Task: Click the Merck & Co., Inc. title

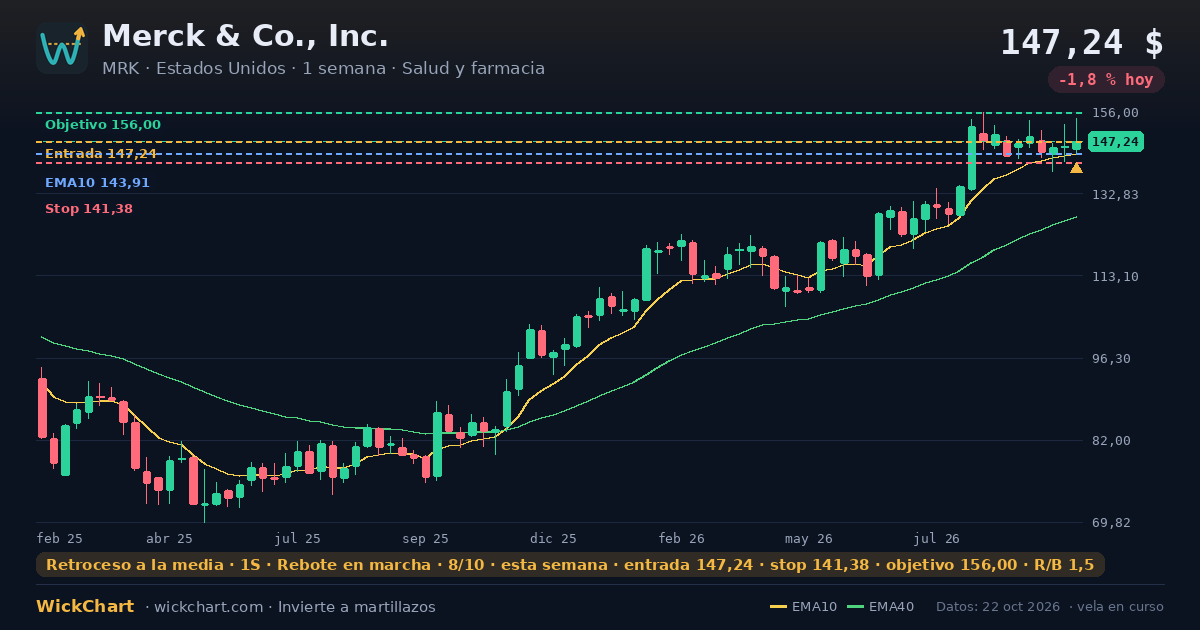Action: click(245, 36)
